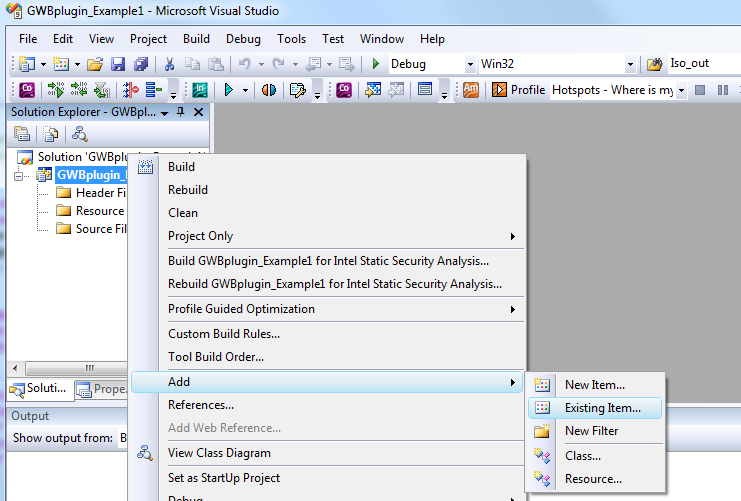Screen dimensions: 741x501
Task: Choose Resource... in Add submenu
Action: [x=595, y=479]
